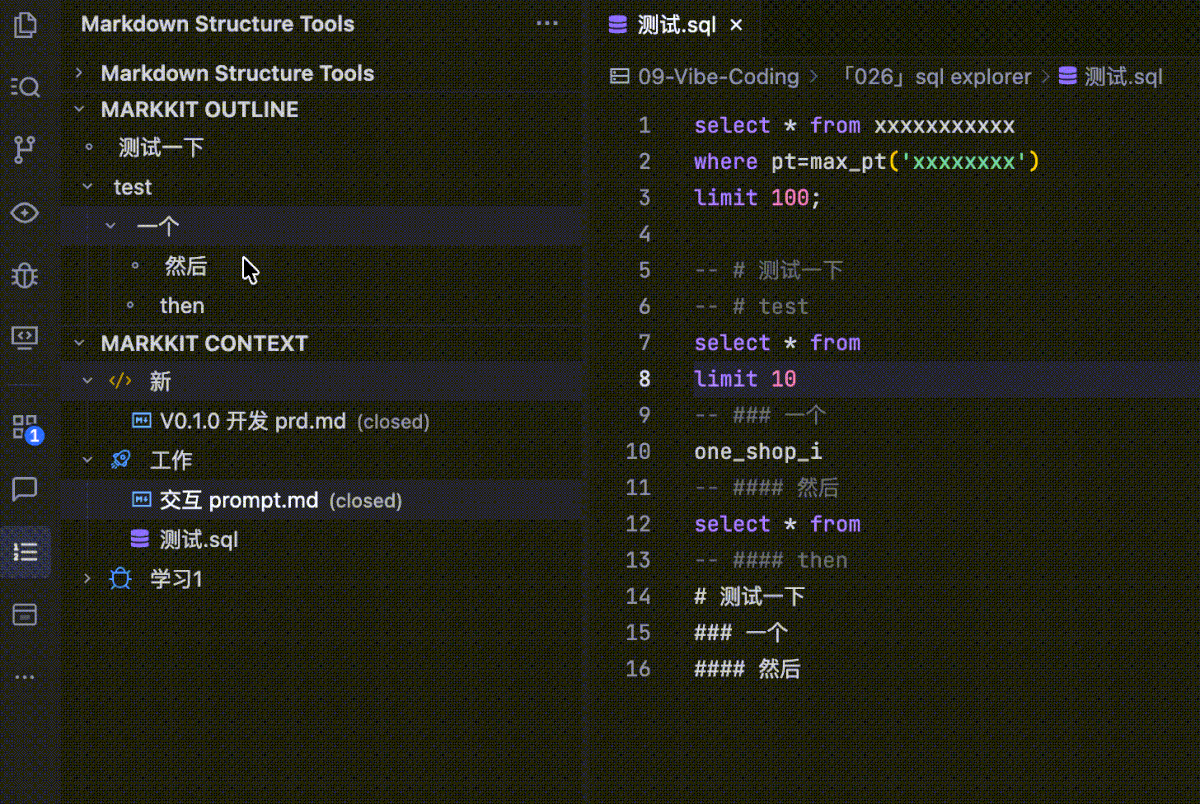
Task: Click database icon of 测试.sql tree item
Action: 141,539
